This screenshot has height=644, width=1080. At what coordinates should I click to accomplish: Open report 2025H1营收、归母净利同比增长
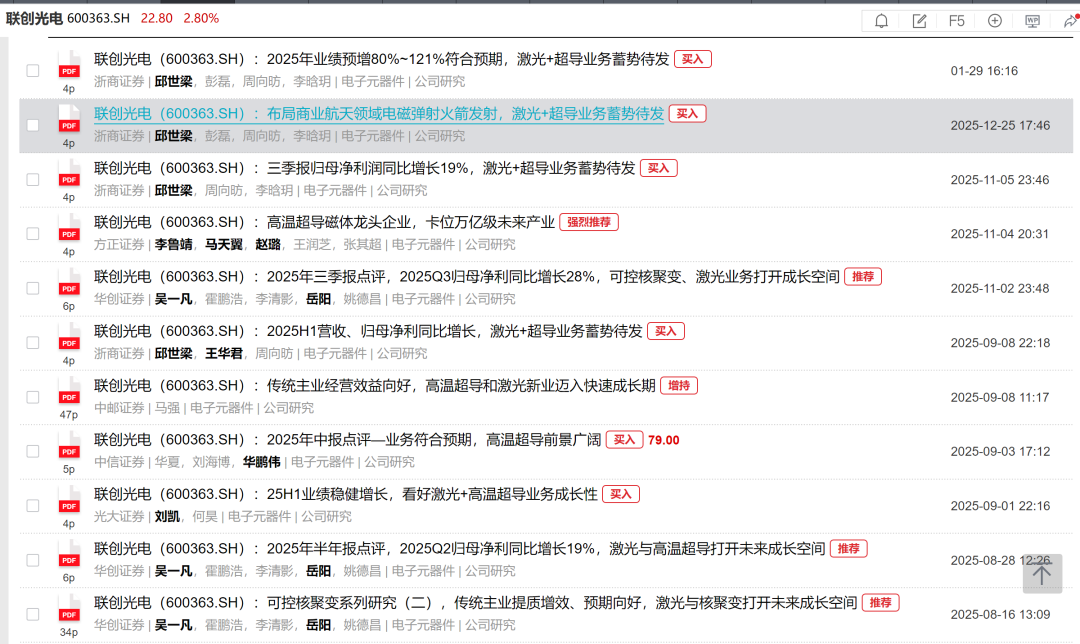368,331
